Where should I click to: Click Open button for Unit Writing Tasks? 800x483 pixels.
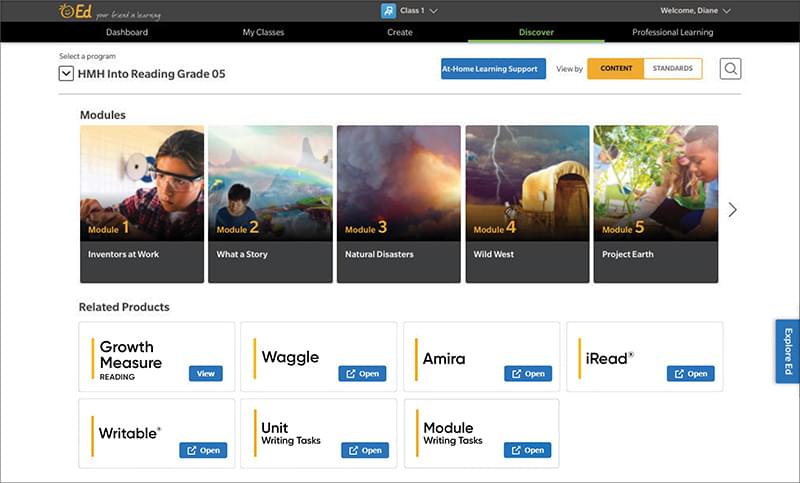point(365,450)
